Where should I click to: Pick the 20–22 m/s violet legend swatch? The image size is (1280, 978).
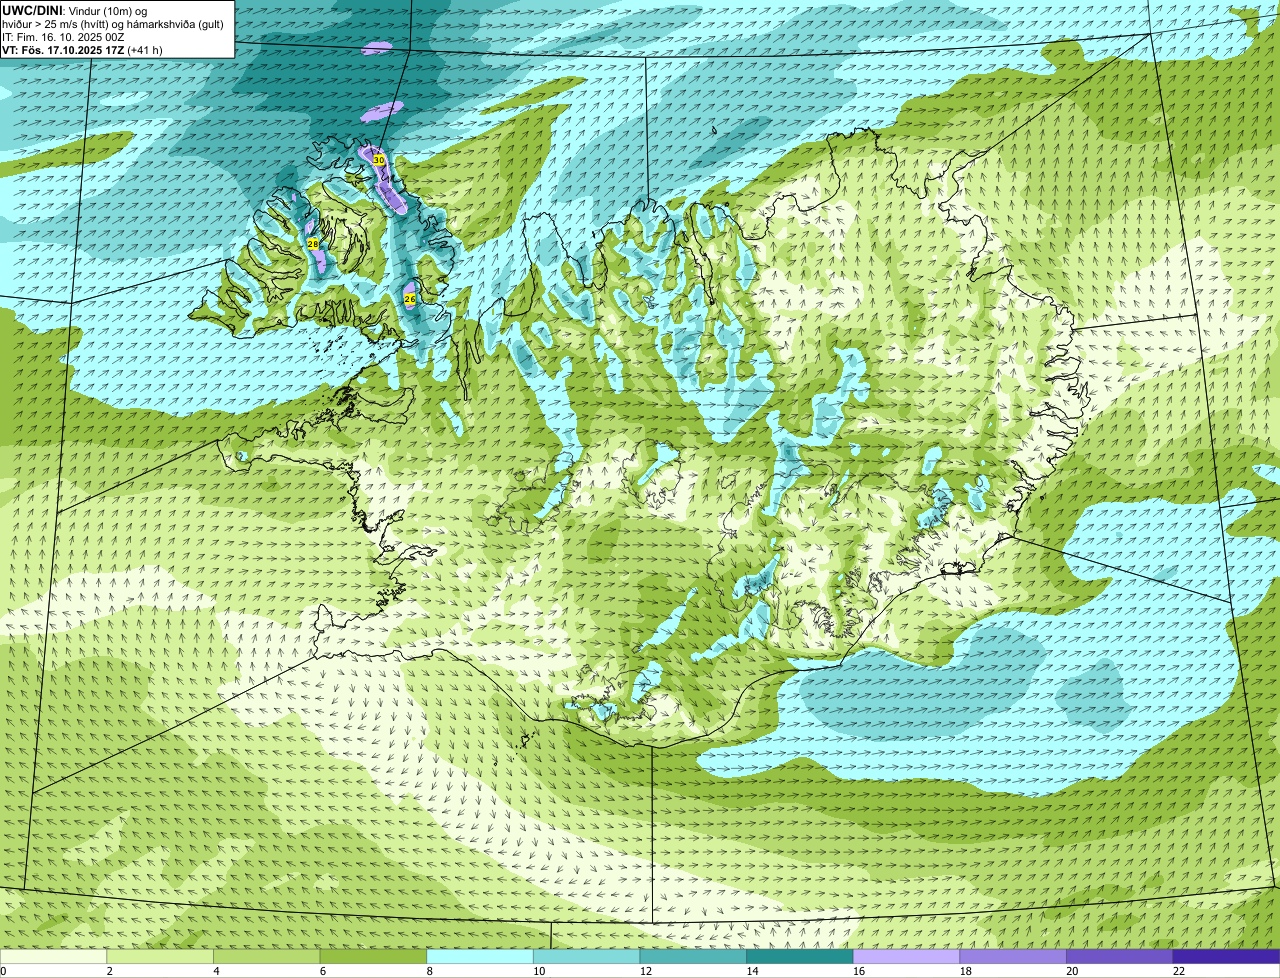point(1119,956)
